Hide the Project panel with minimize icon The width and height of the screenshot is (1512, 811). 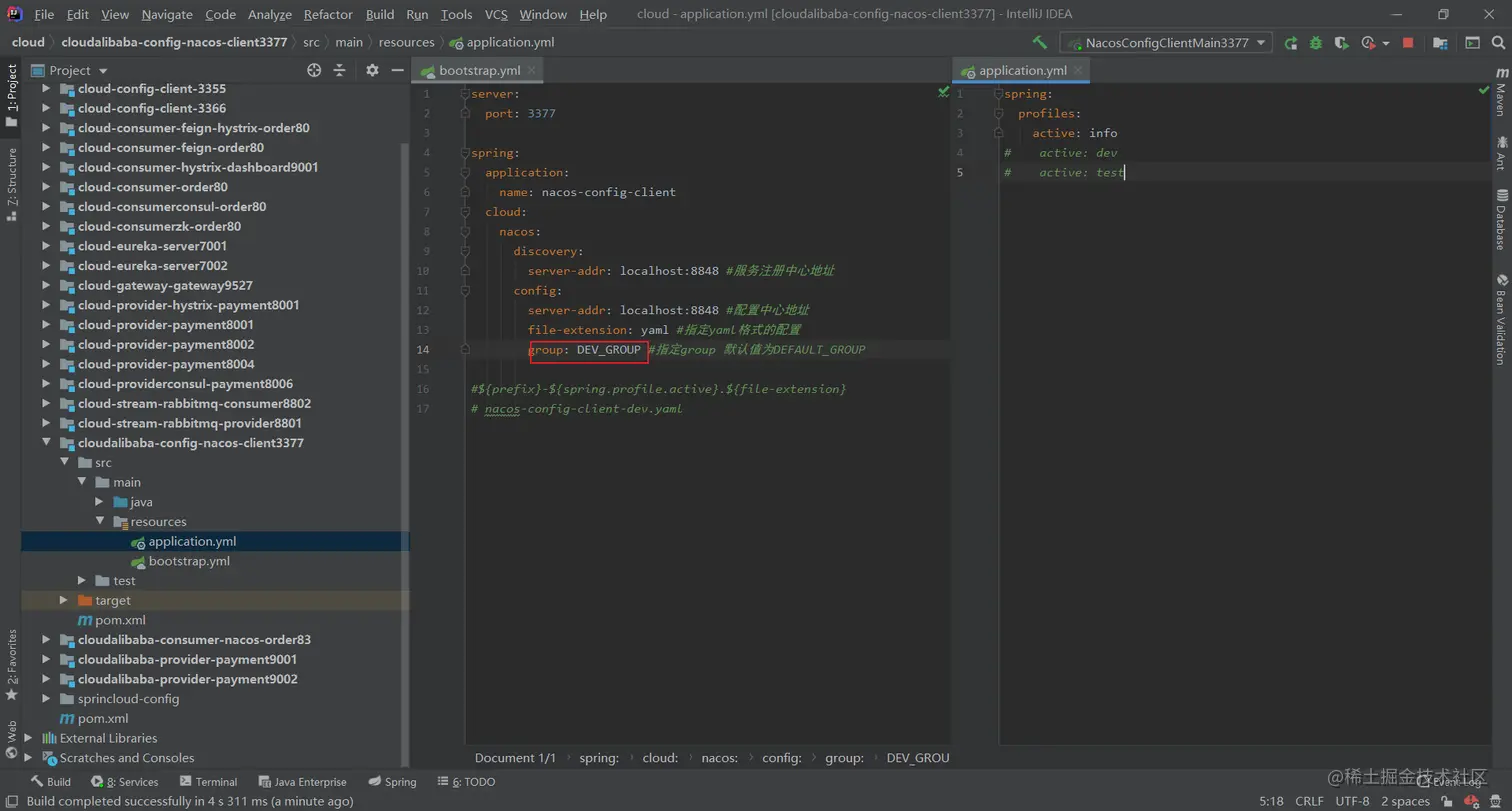(397, 70)
